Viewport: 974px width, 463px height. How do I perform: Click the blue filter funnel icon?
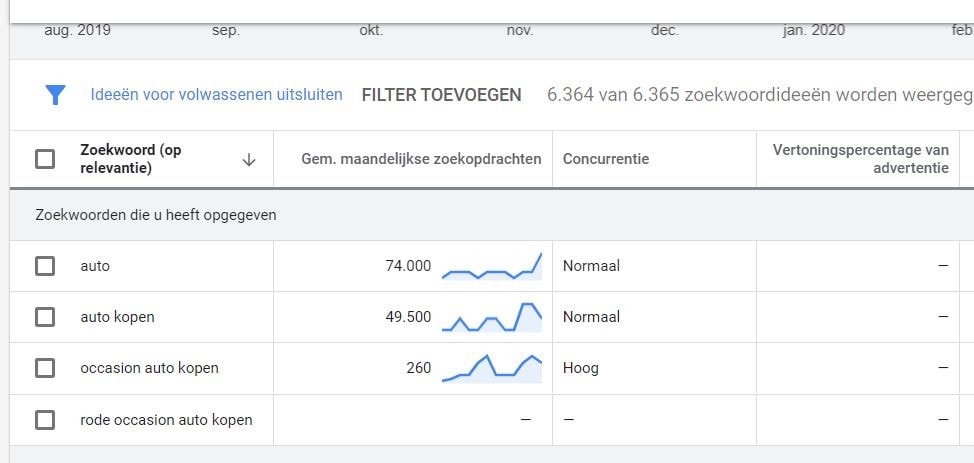tap(55, 95)
